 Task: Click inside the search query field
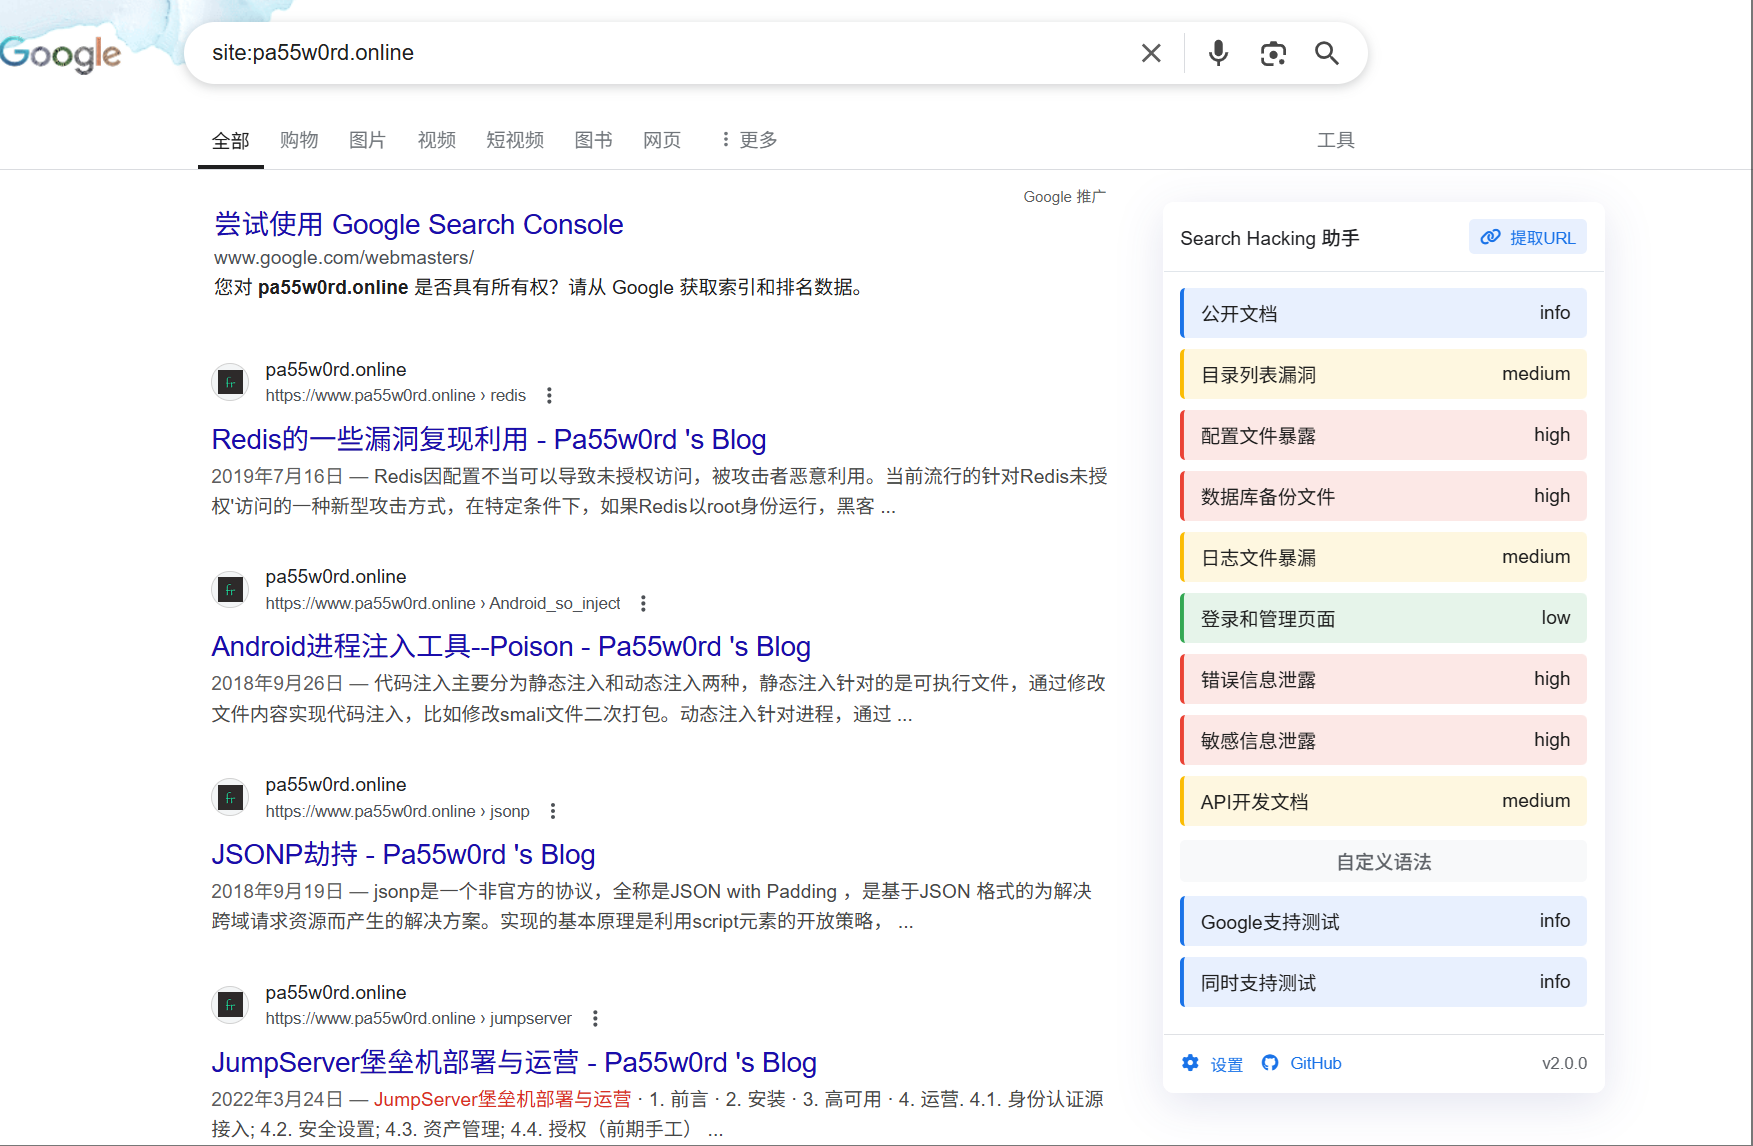660,53
